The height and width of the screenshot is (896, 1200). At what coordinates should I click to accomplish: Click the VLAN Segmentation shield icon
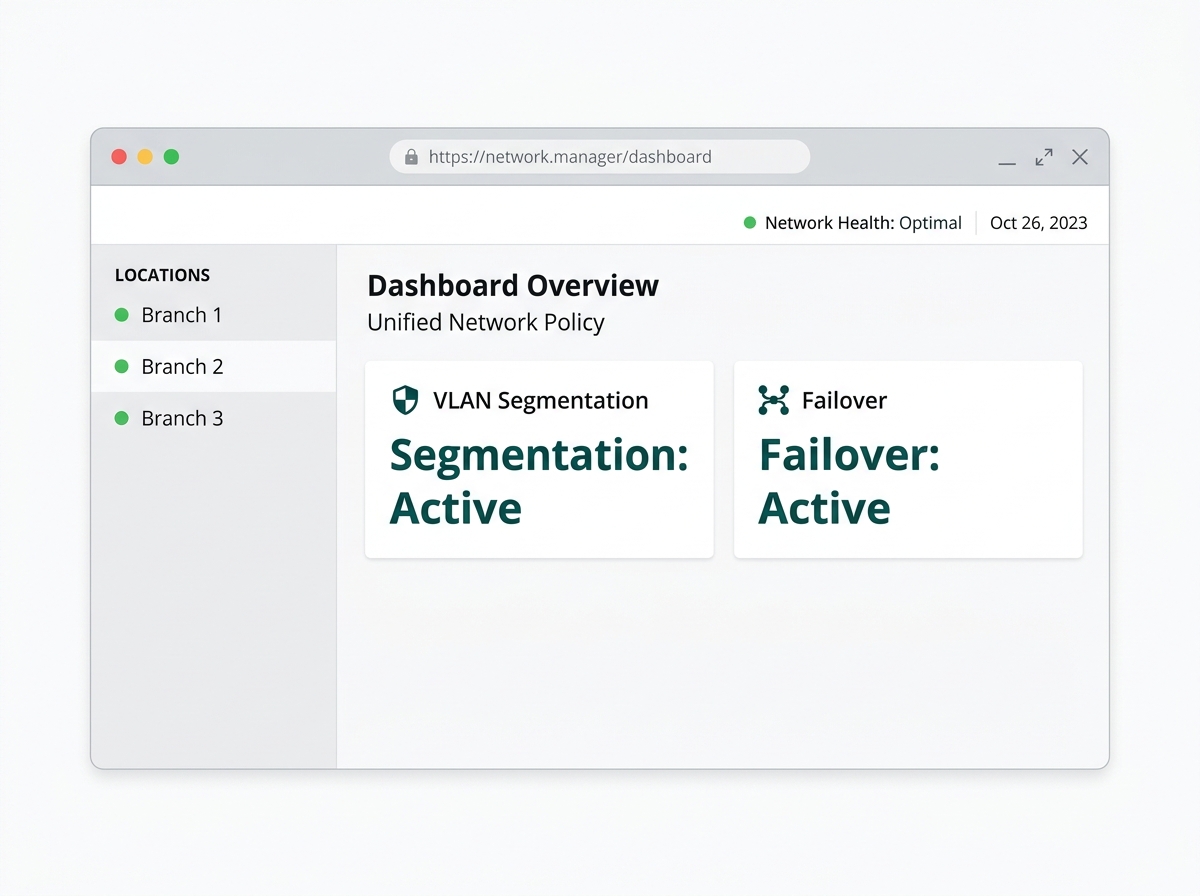[404, 401]
